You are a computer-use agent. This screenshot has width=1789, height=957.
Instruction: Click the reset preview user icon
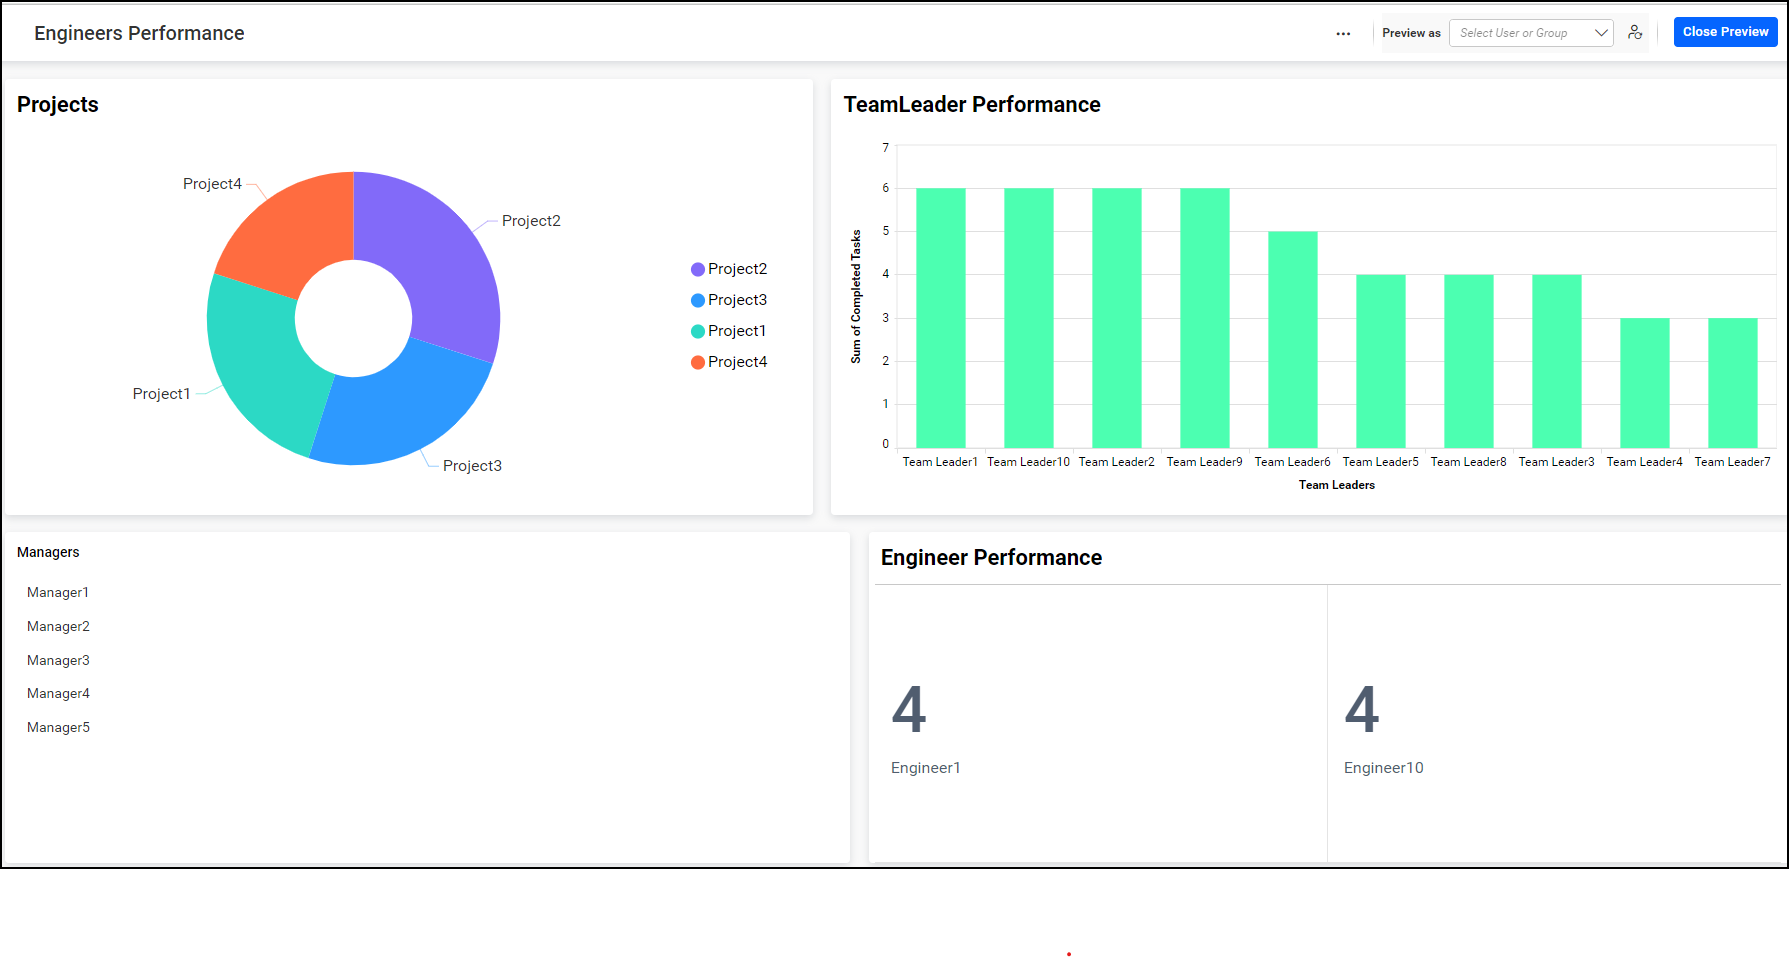(1635, 32)
